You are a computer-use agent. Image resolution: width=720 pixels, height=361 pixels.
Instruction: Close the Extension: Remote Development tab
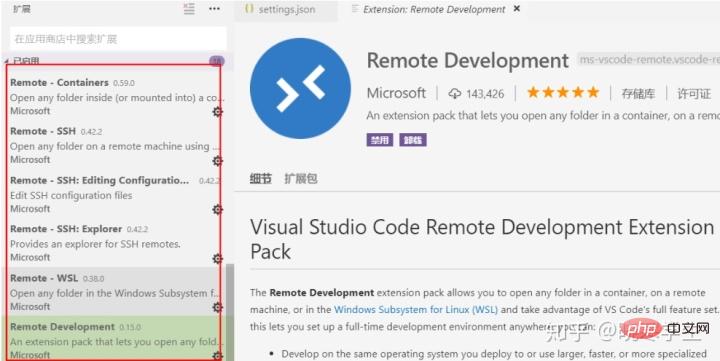coord(517,9)
